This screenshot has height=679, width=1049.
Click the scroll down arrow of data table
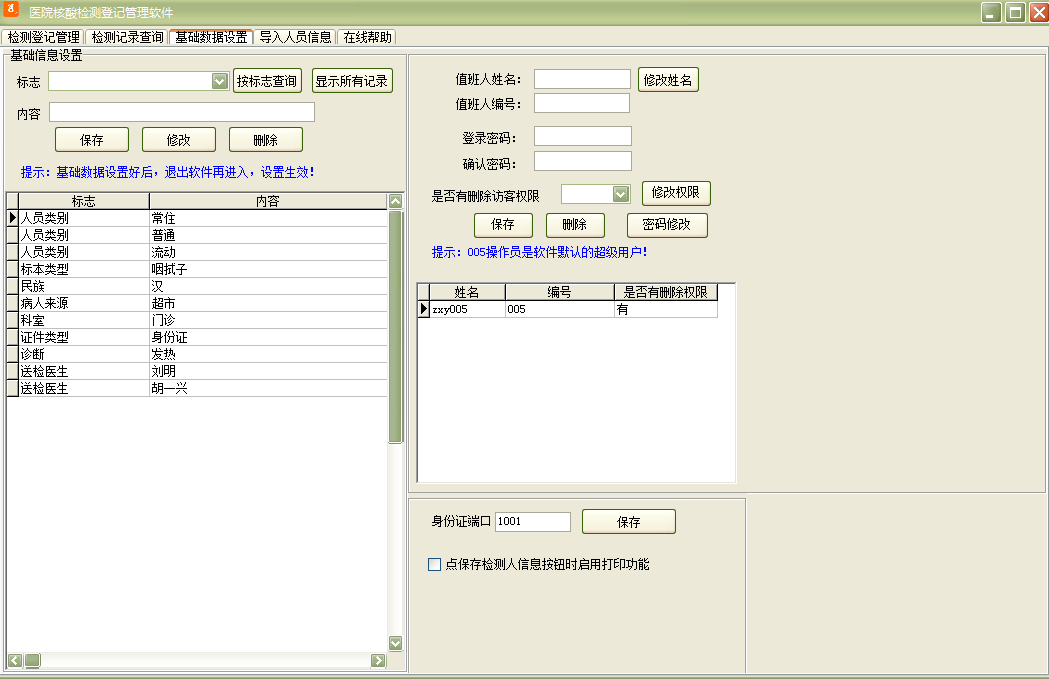point(395,643)
